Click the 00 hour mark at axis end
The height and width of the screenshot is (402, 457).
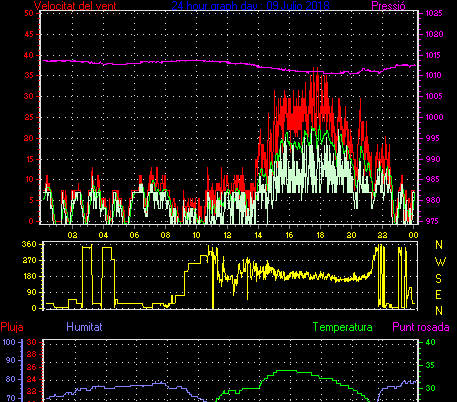(x=413, y=235)
